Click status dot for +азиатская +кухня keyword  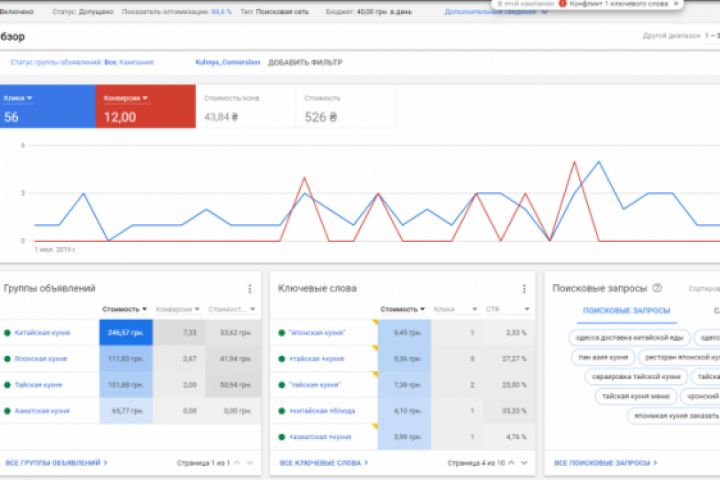(x=281, y=437)
